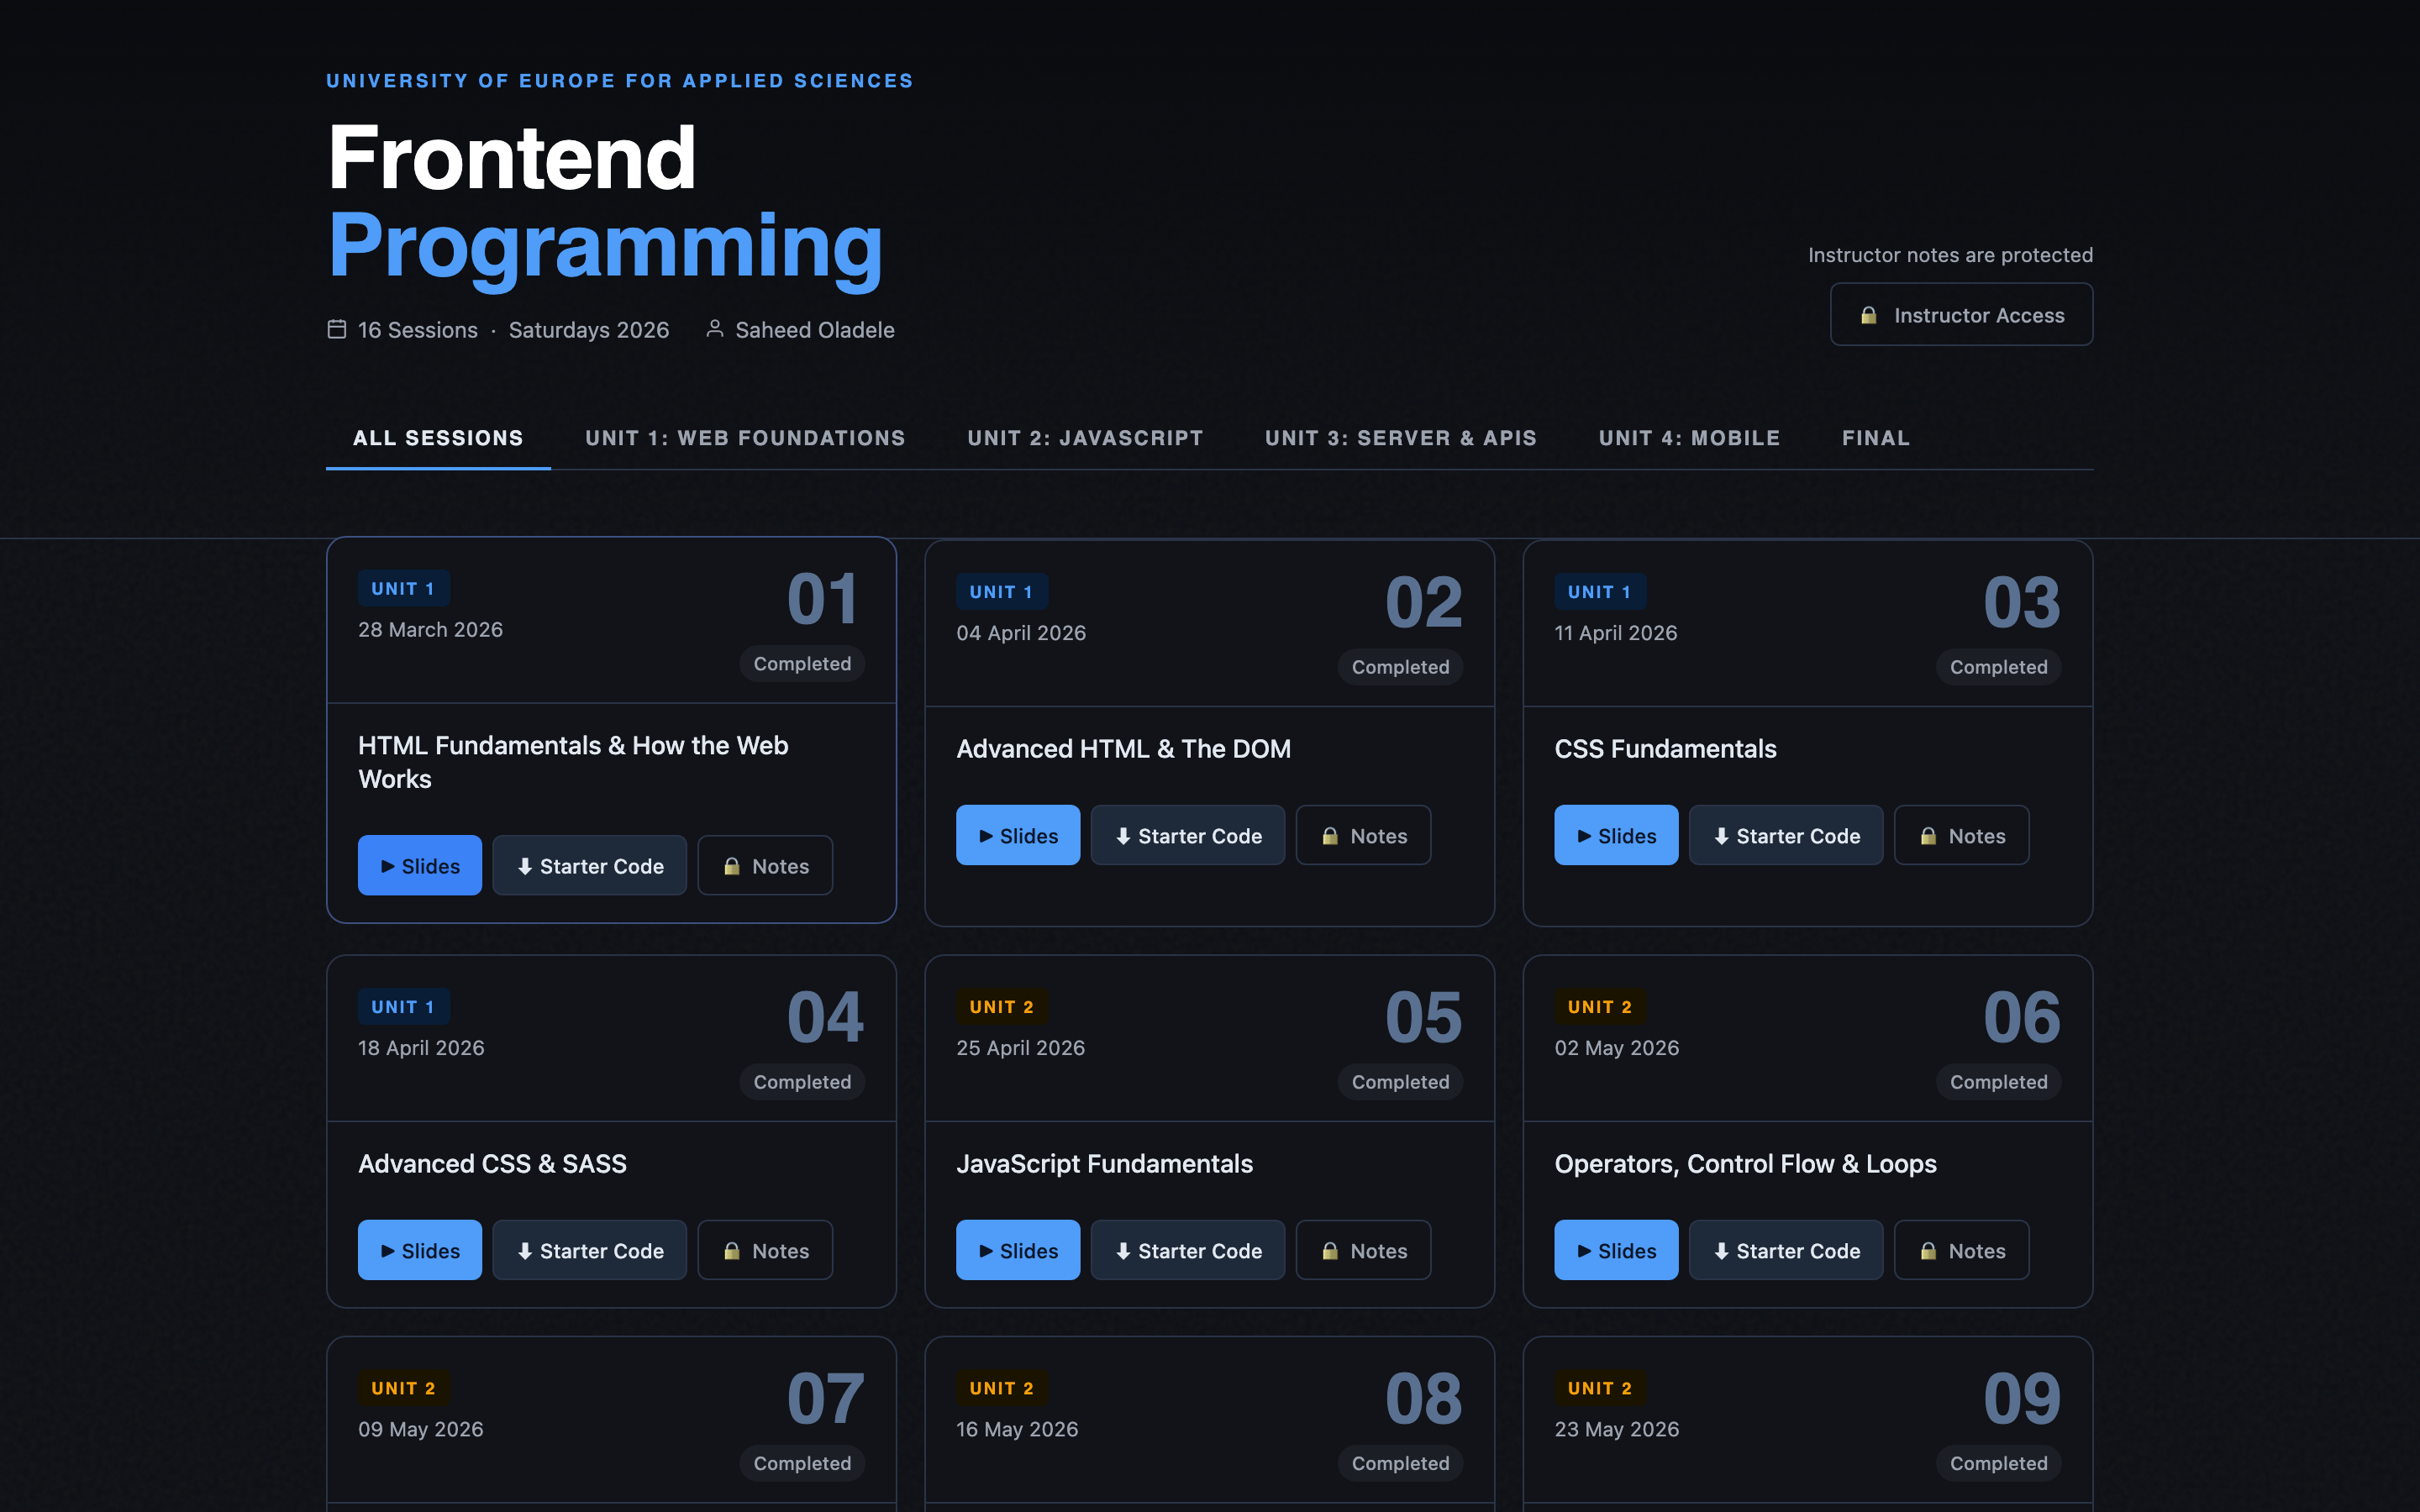Download Starter Code for Advanced HTML & DOM

click(1188, 836)
